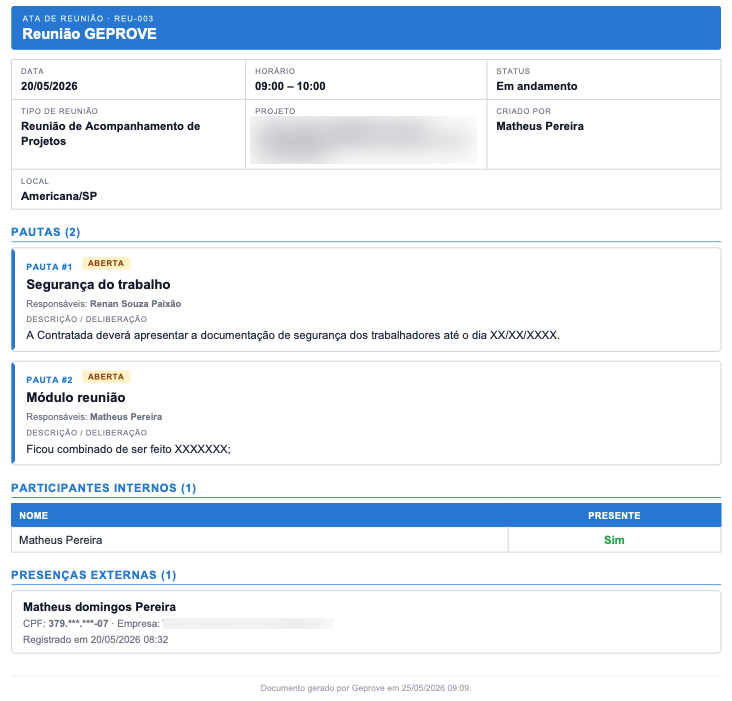The height and width of the screenshot is (701, 732).
Task: Click the TIPO DE REUNIÃO label
Action: 59,111
